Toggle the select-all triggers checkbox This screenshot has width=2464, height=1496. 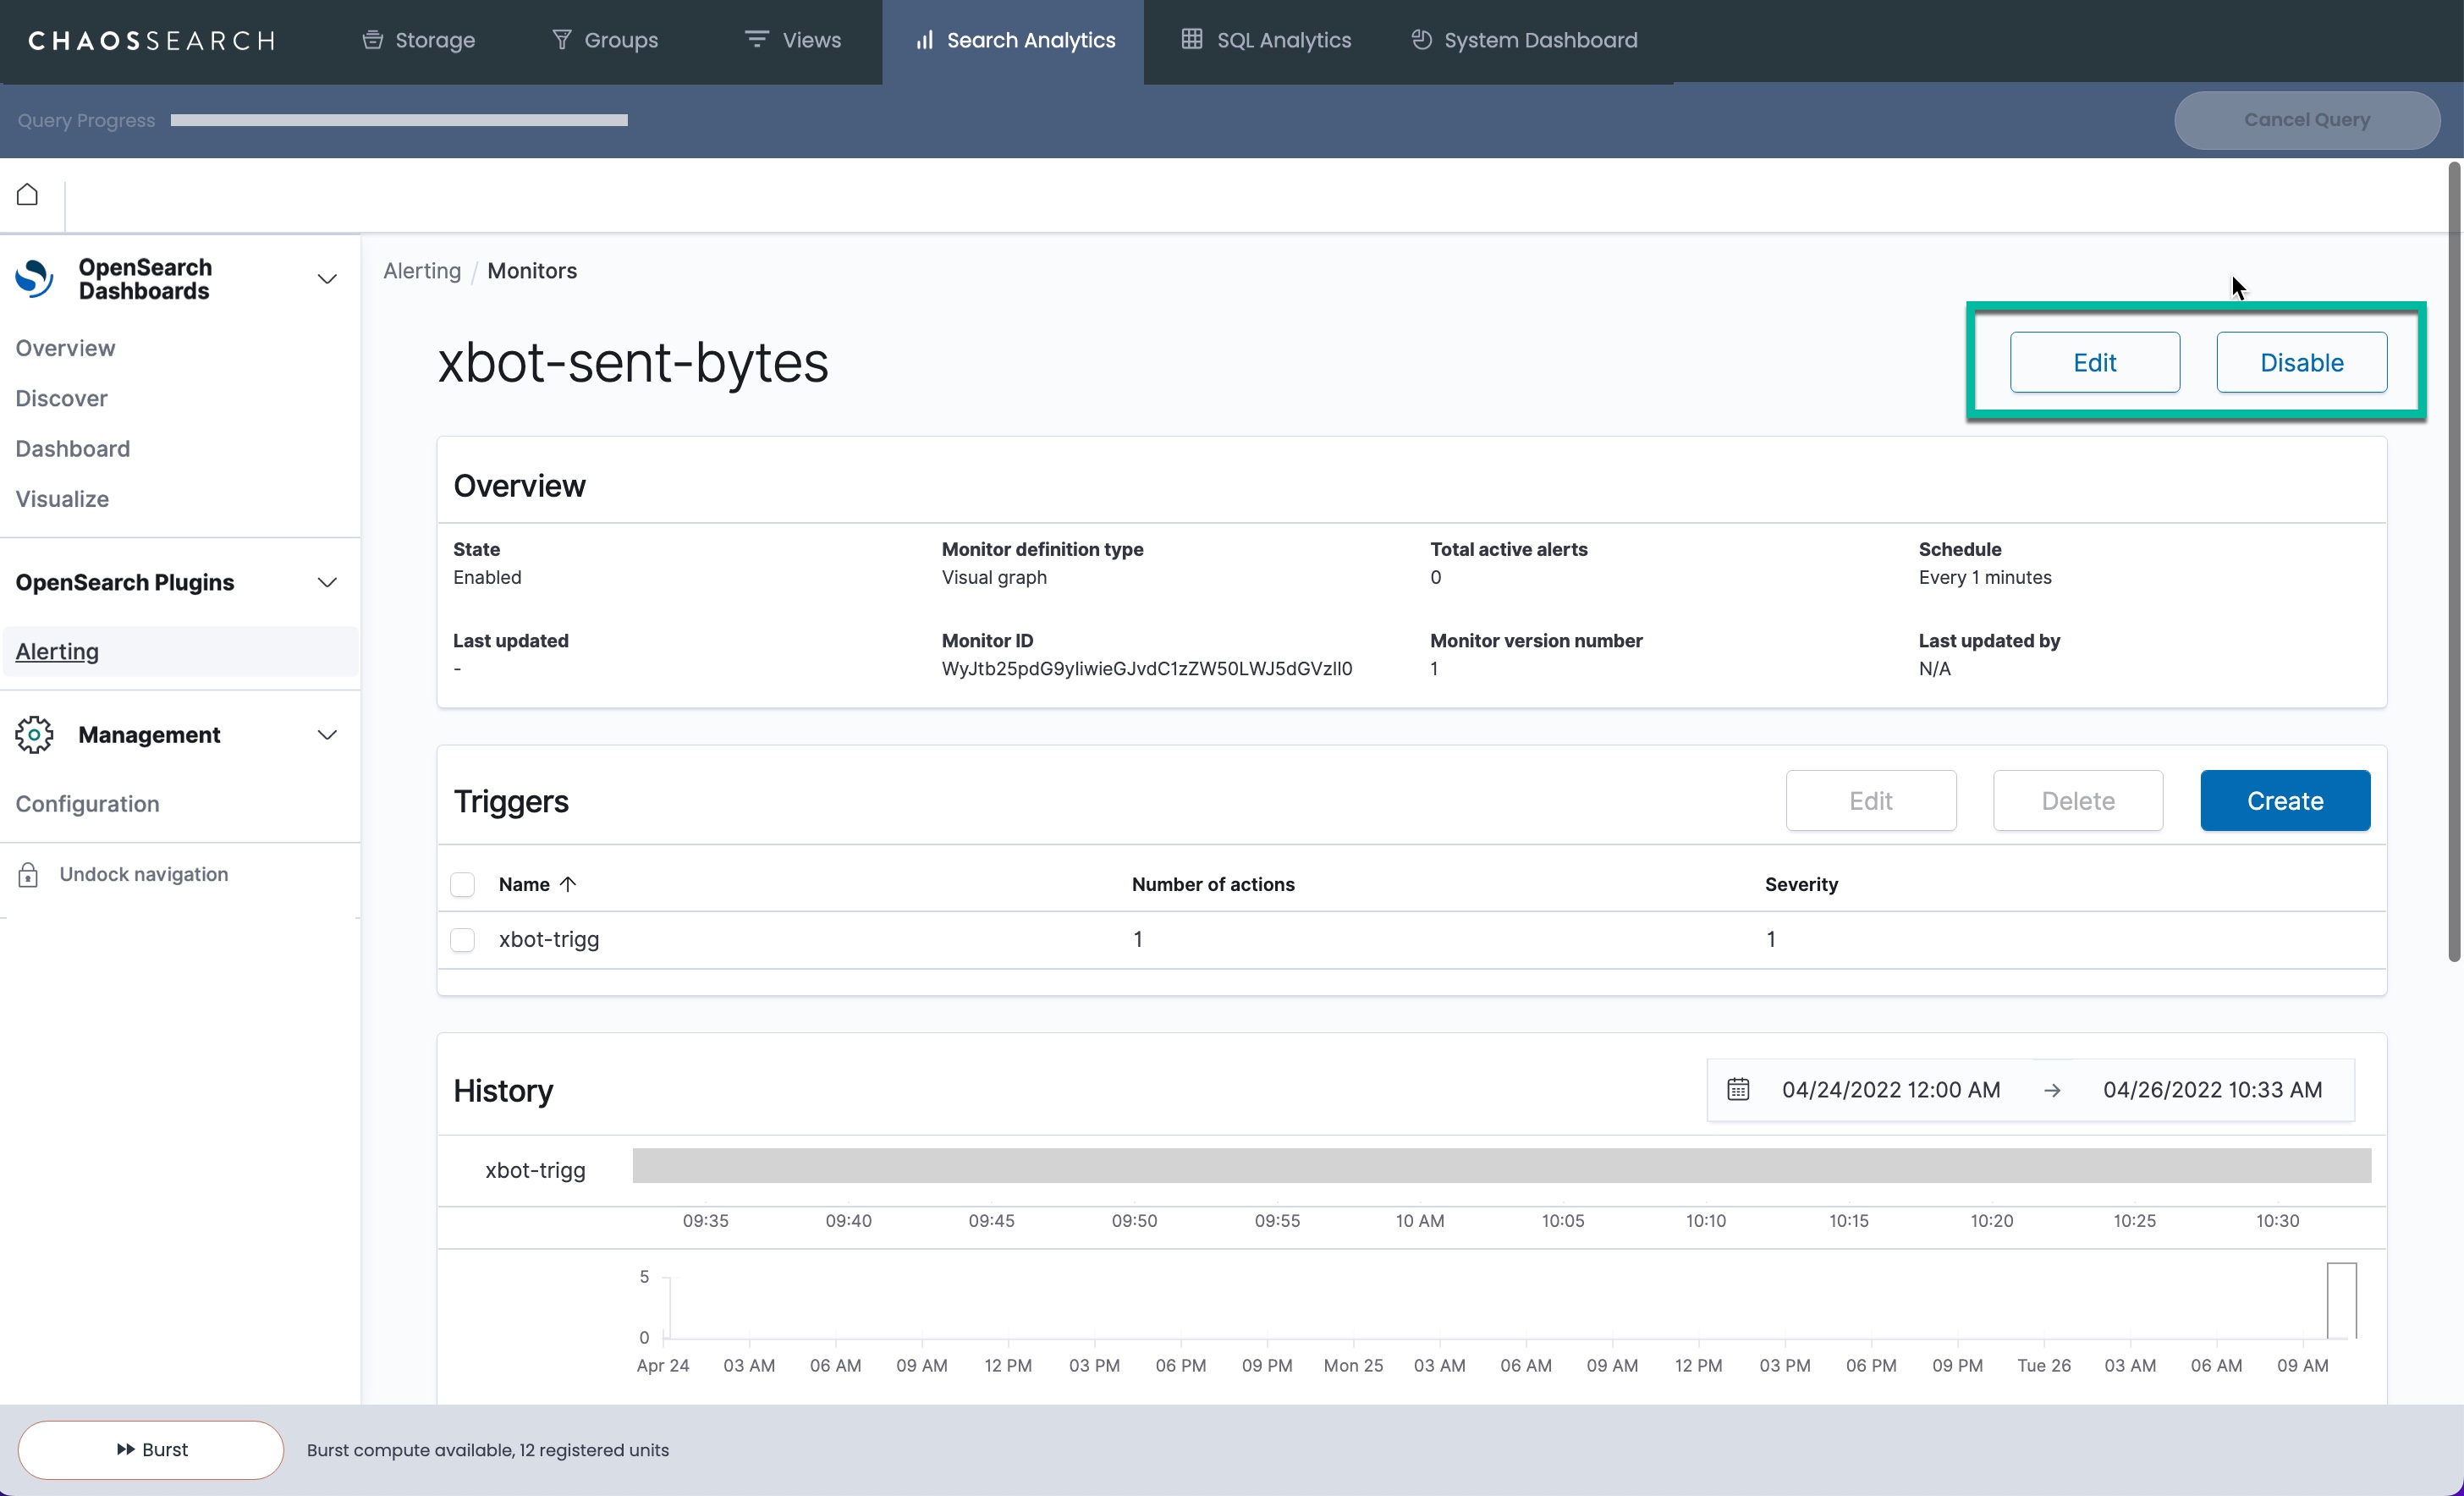click(x=462, y=884)
